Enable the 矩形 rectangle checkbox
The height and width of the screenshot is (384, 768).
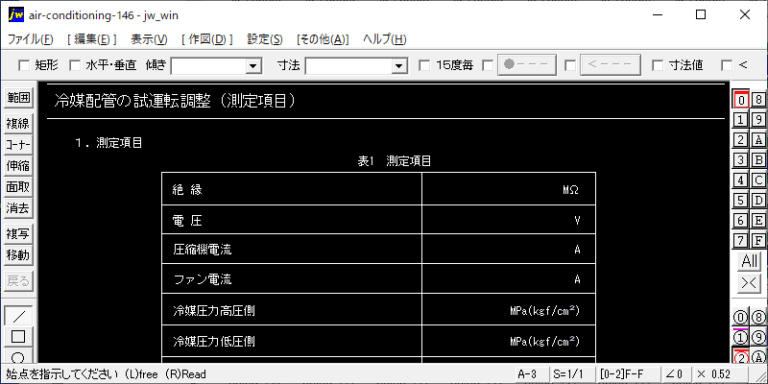(24, 65)
